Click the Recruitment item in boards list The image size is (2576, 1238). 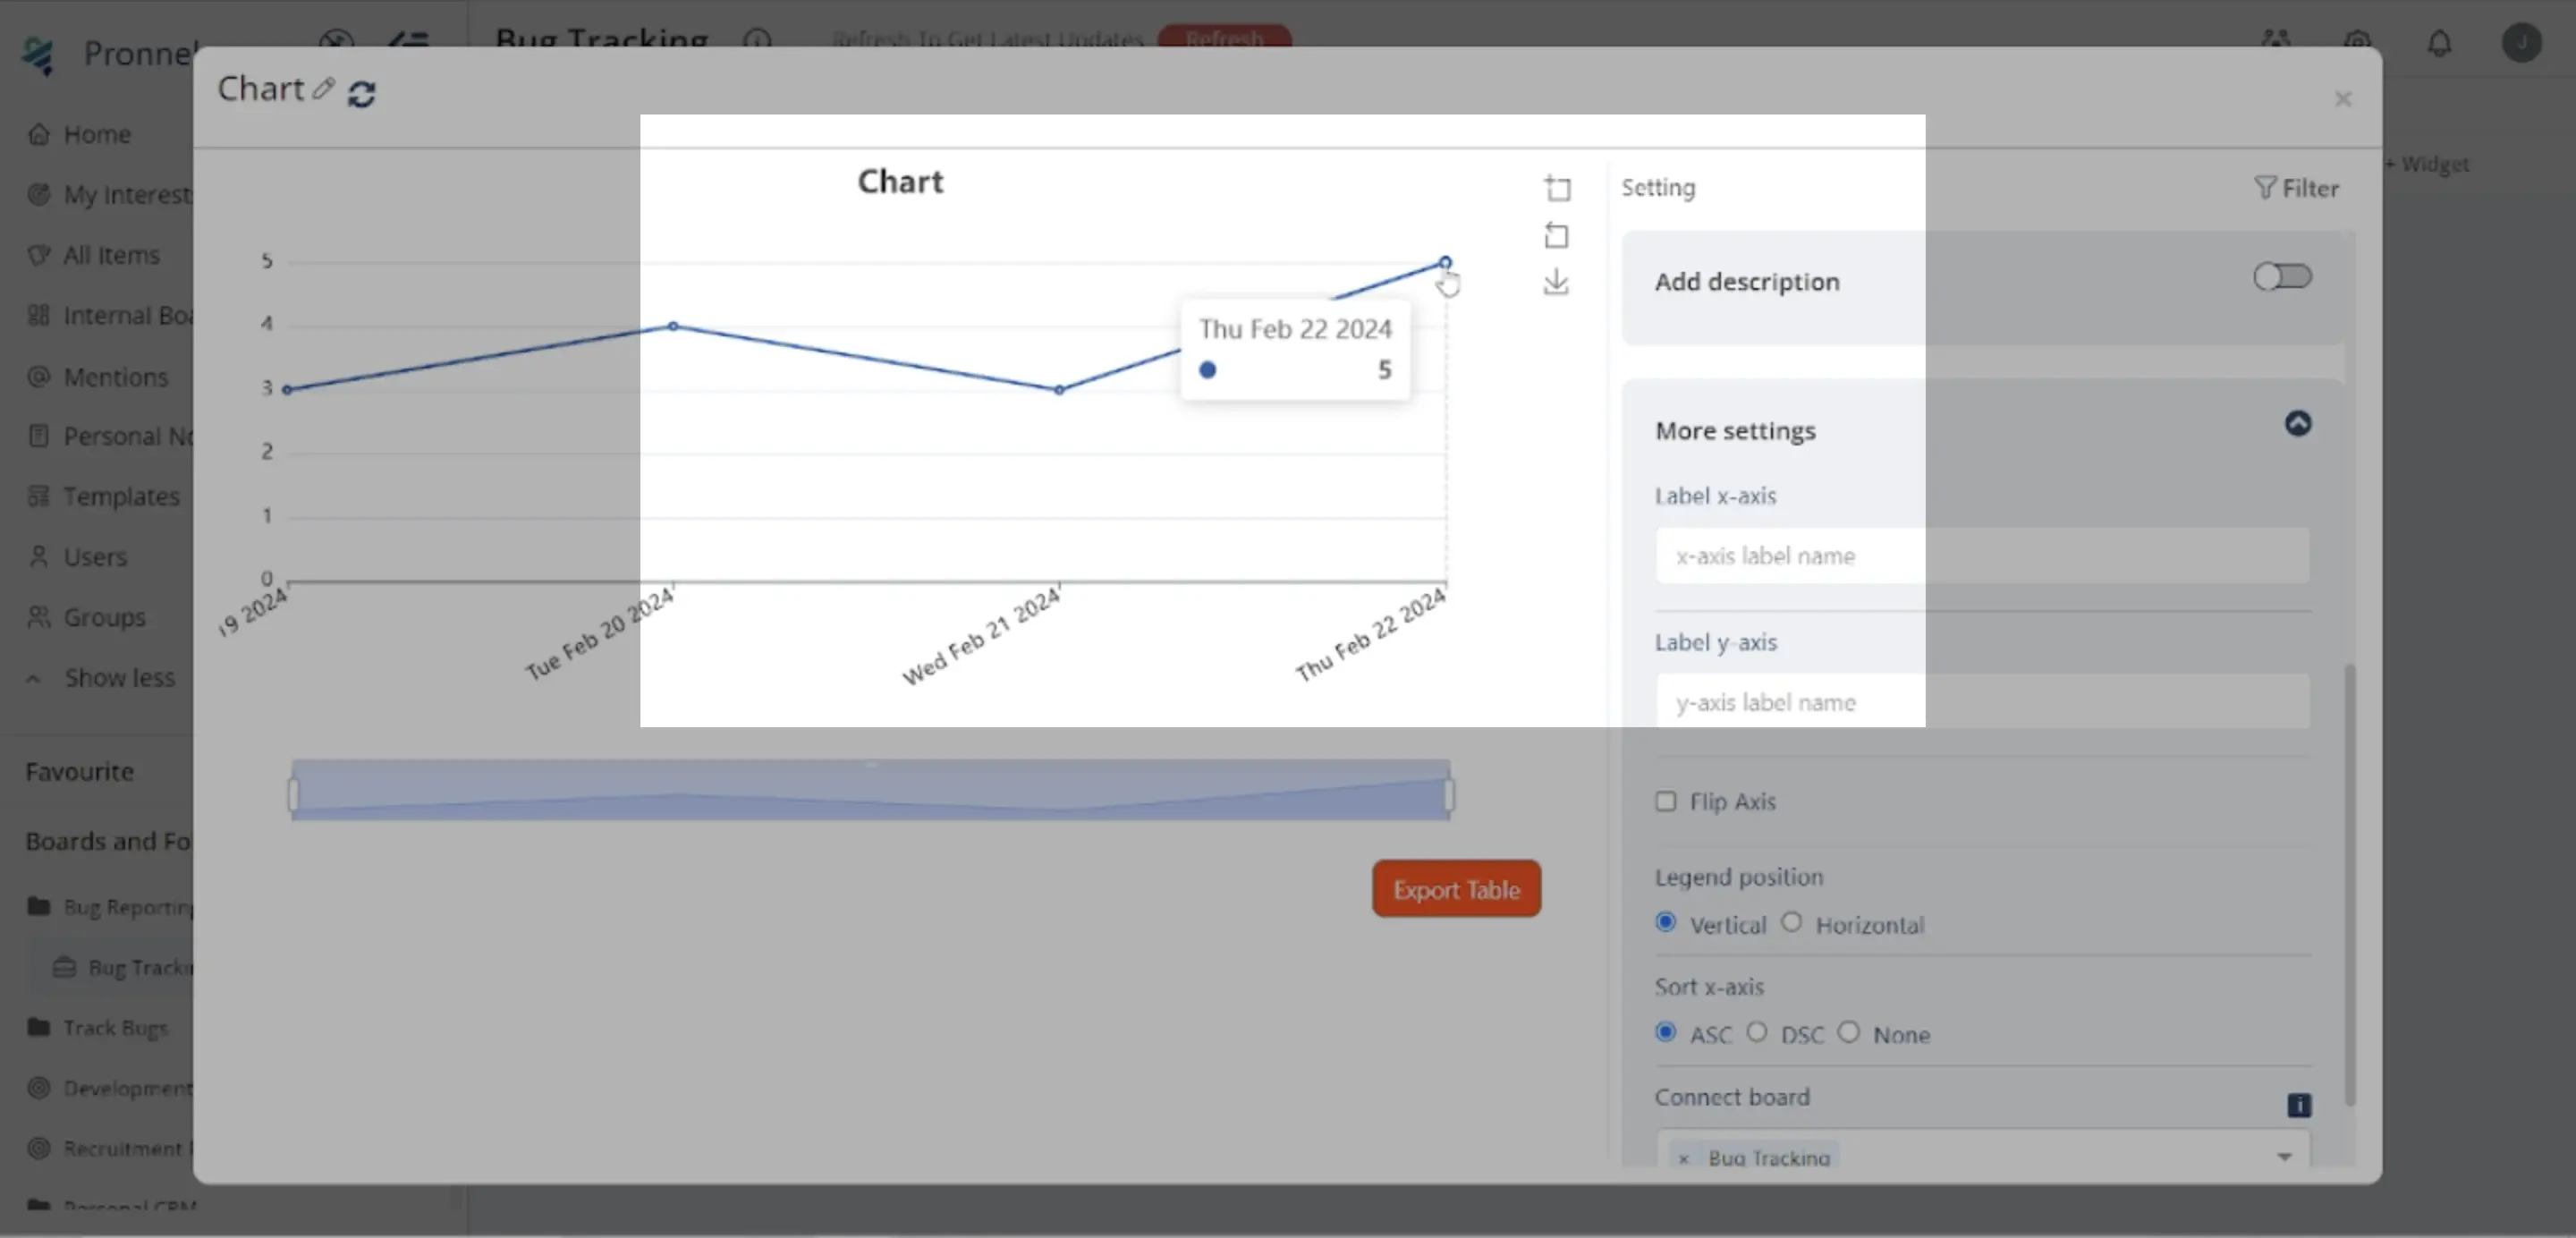(127, 1148)
